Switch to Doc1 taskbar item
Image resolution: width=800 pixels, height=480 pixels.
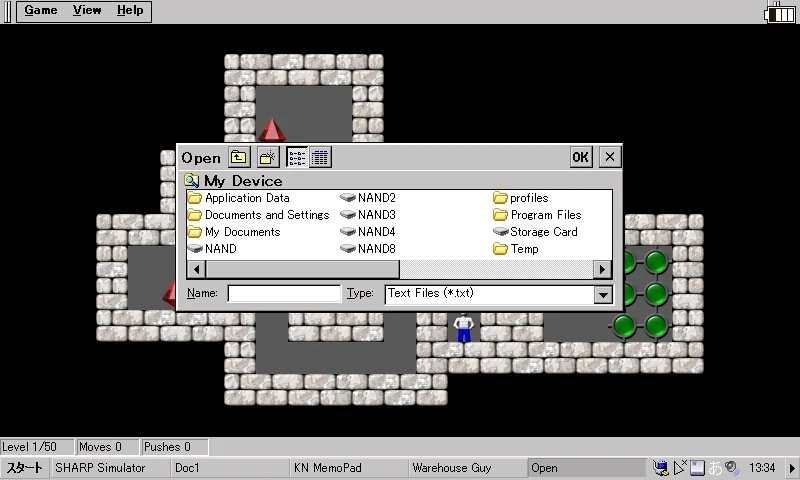point(230,468)
